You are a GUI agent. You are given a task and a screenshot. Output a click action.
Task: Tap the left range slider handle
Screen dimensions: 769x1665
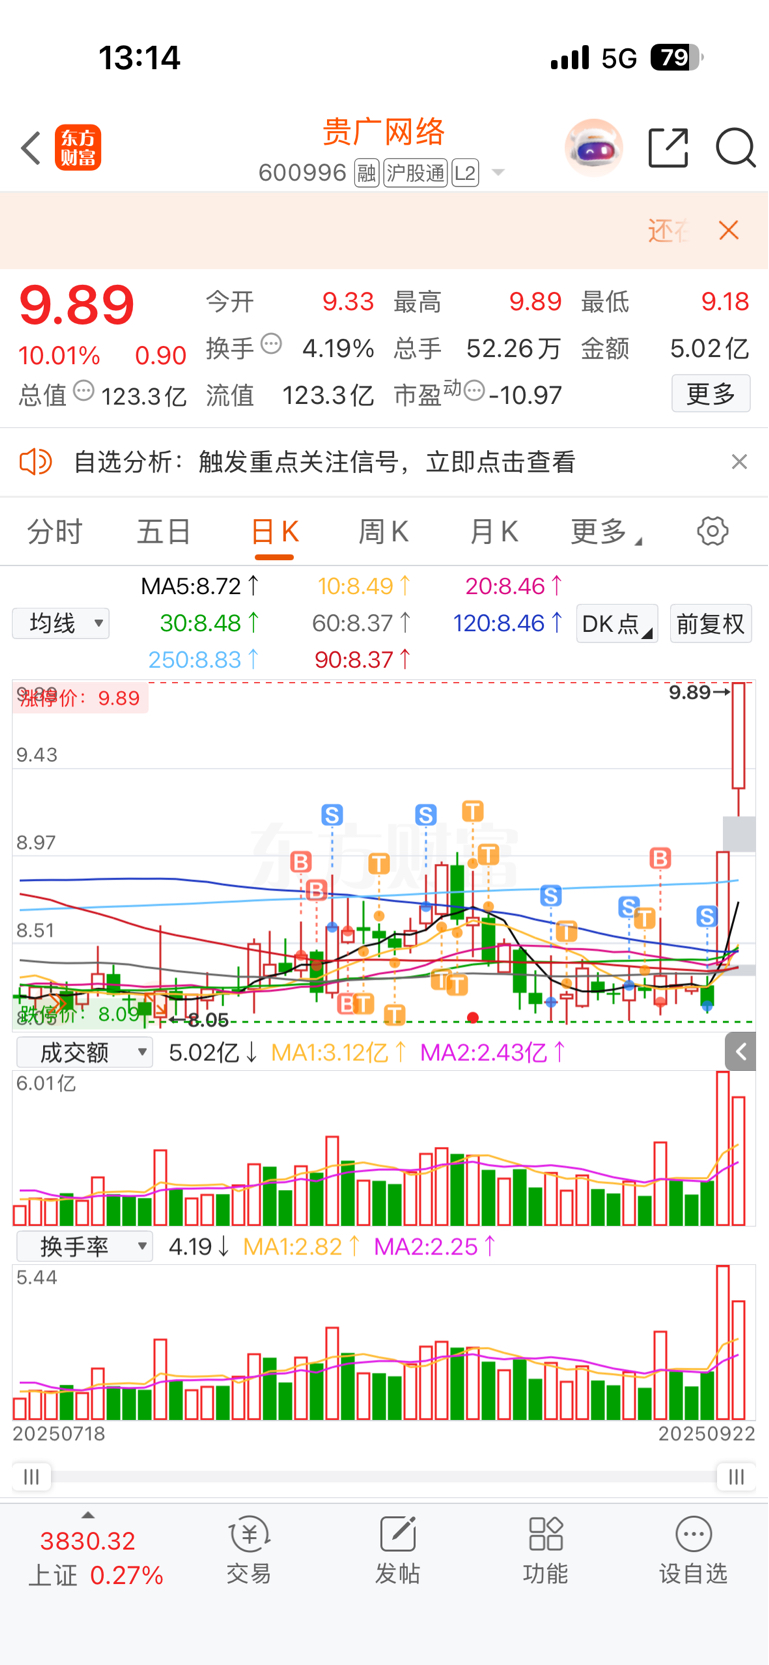tap(31, 1477)
